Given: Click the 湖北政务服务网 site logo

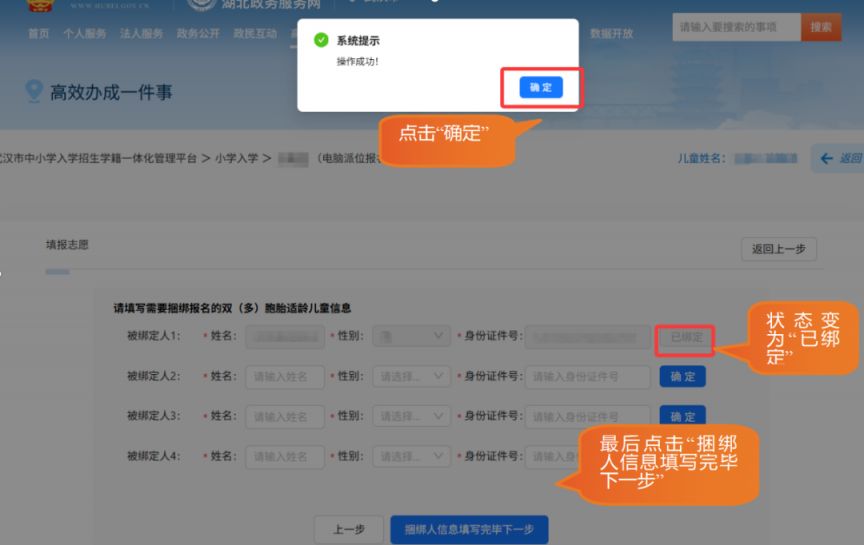Looking at the screenshot, I should point(254,4).
